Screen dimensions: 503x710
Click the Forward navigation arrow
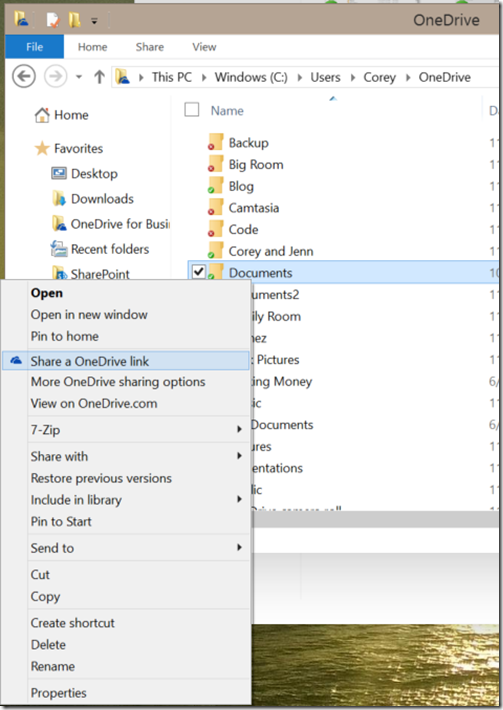(x=56, y=76)
